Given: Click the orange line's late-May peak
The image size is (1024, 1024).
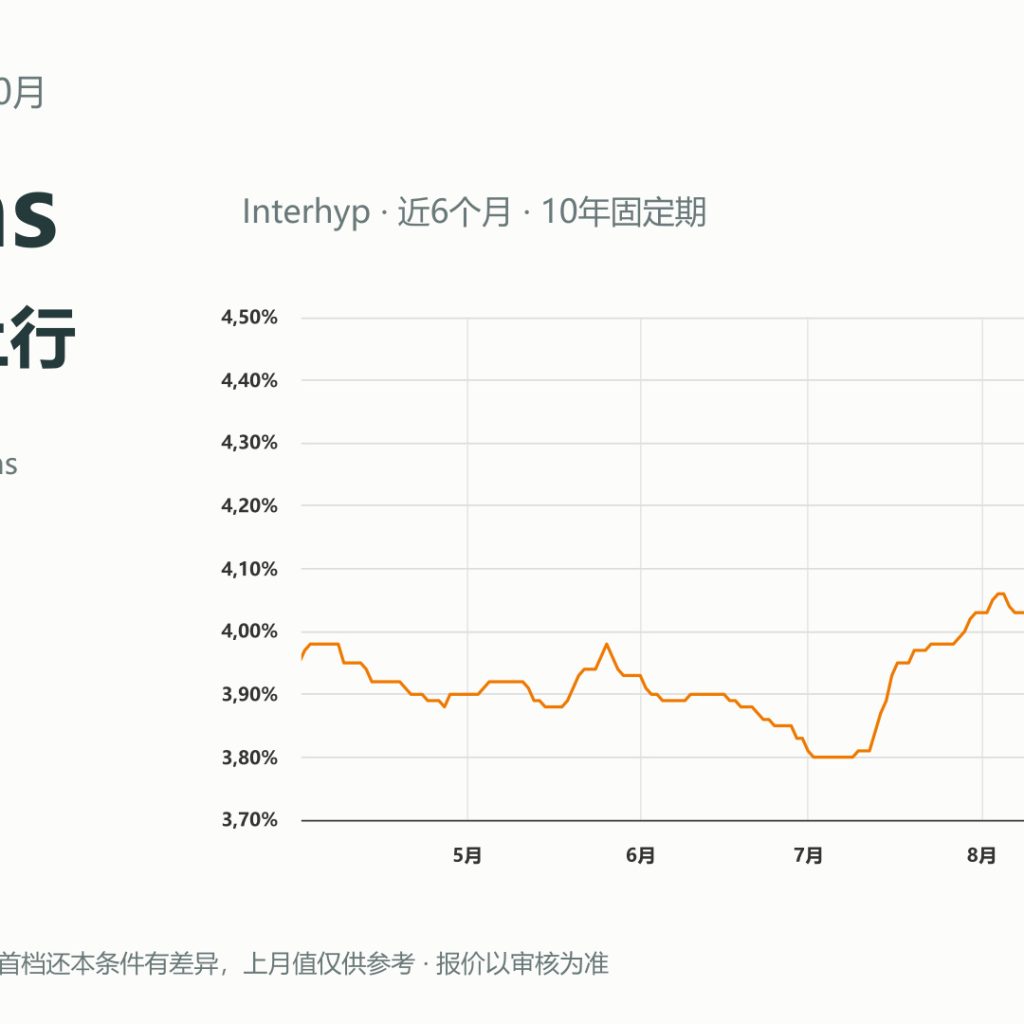Looking at the screenshot, I should pos(607,645).
